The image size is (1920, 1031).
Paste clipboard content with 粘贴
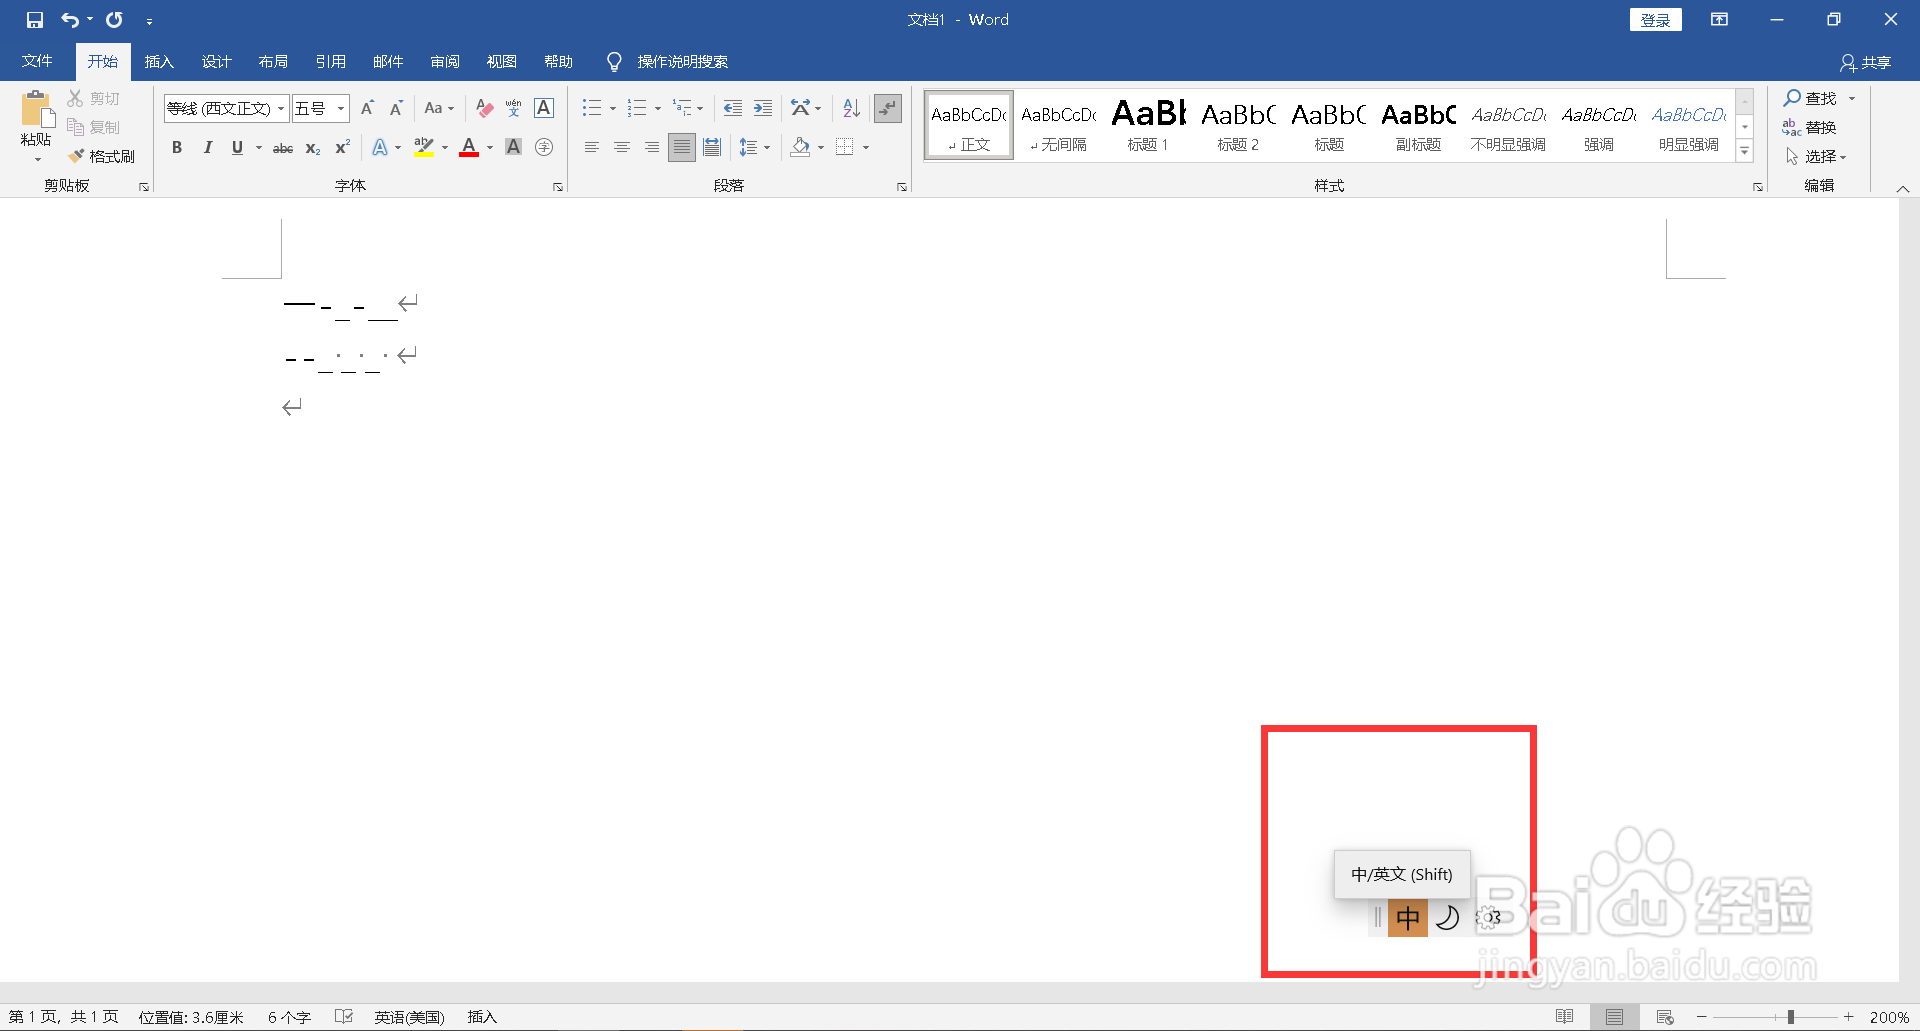(x=37, y=126)
